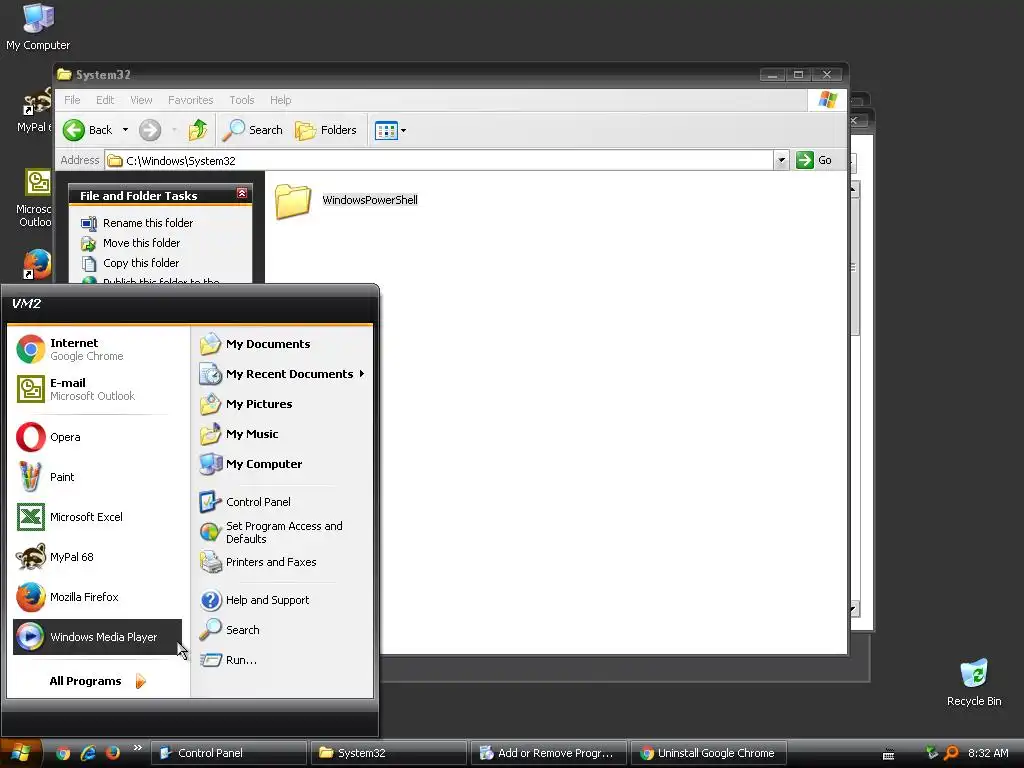
Task: Open Help and Support
Action: [x=282, y=600]
